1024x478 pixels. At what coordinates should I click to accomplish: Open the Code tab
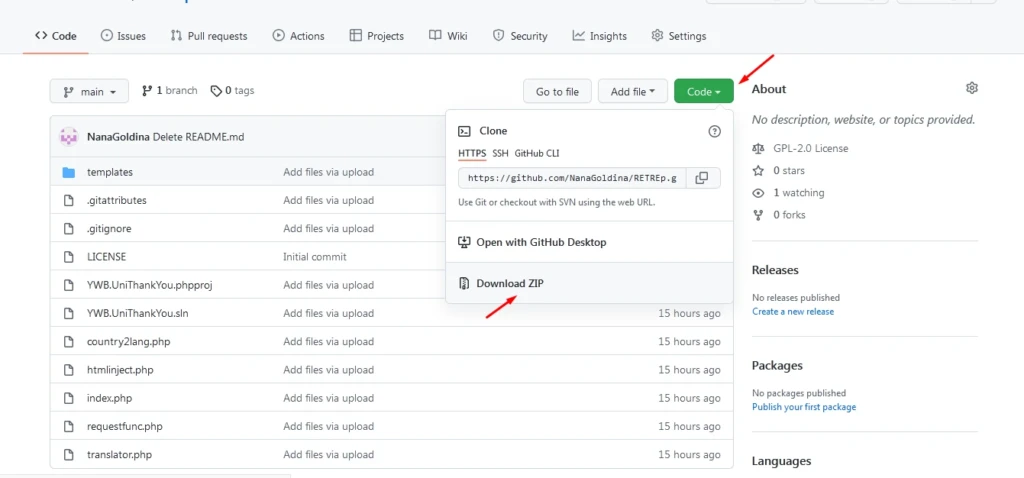pos(56,36)
